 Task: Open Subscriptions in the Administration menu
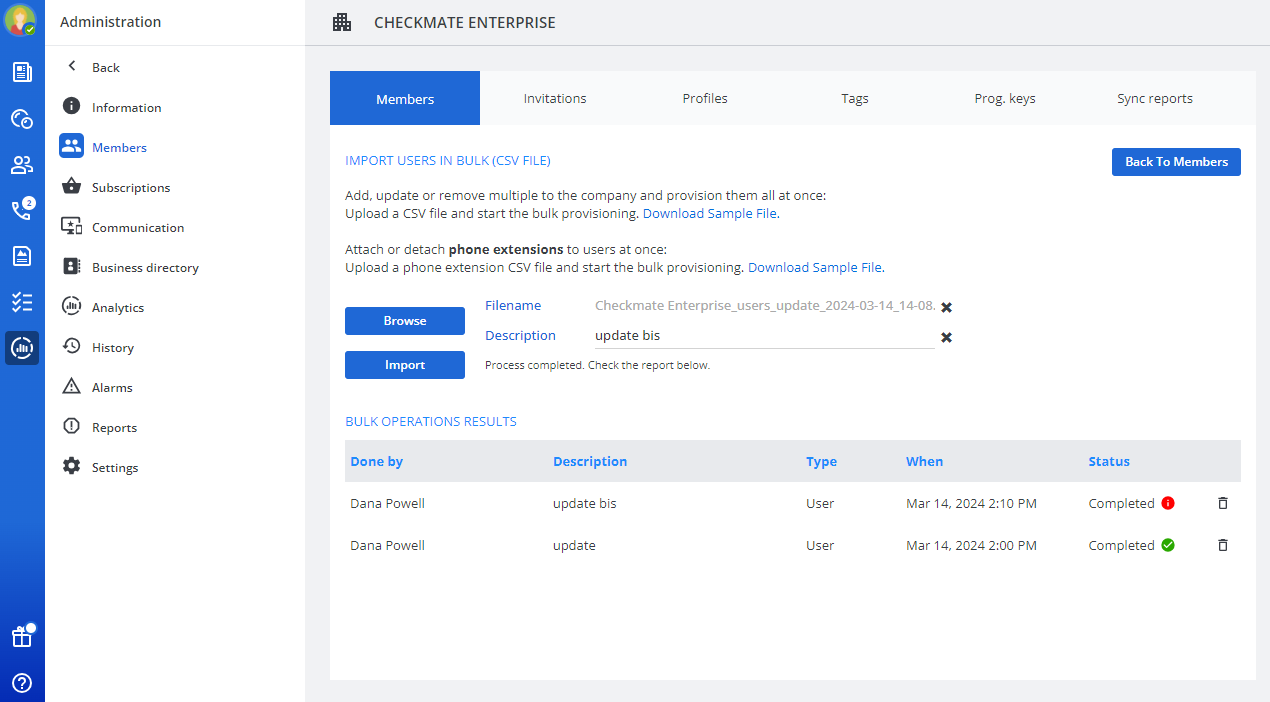click(130, 187)
